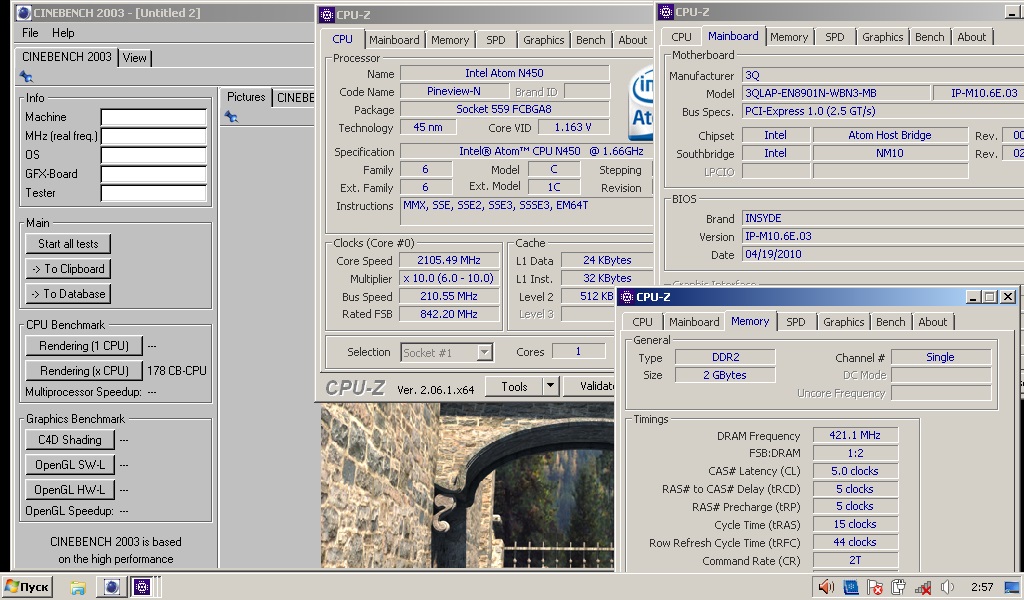This screenshot has width=1024, height=600.
Task: Run the Rendering (1 CPU) benchmark
Action: pyautogui.click(x=84, y=346)
